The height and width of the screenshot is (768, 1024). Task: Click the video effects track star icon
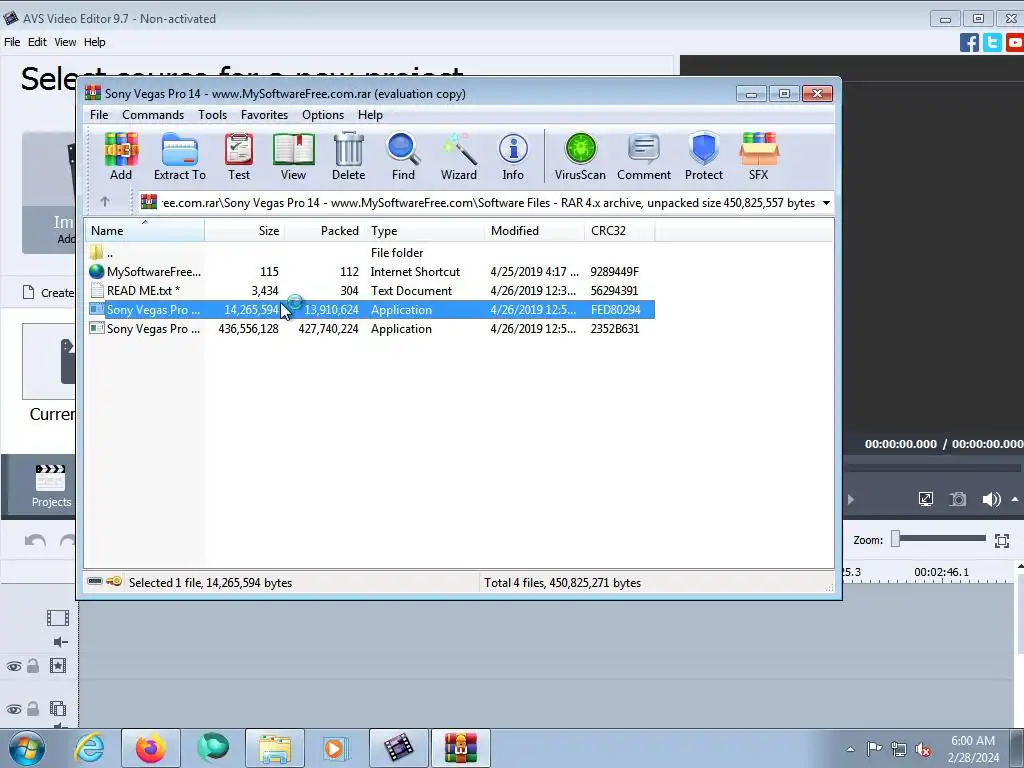pos(57,666)
